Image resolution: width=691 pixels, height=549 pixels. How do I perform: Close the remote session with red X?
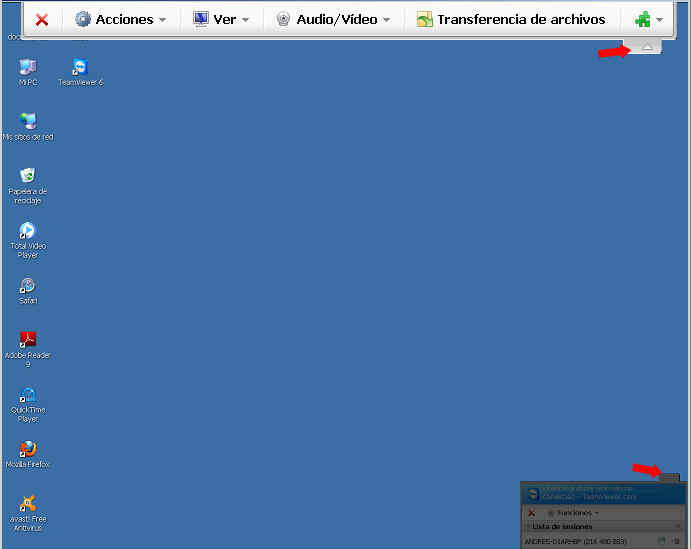pyautogui.click(x=42, y=19)
